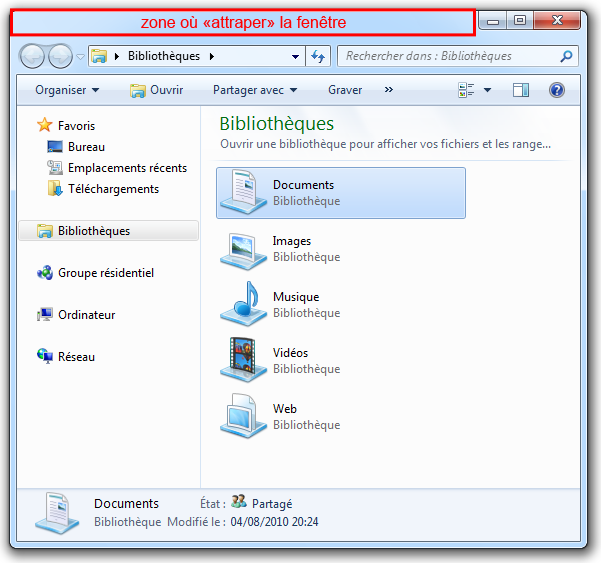Click the change view icon
The height and width of the screenshot is (563, 601).
click(466, 90)
